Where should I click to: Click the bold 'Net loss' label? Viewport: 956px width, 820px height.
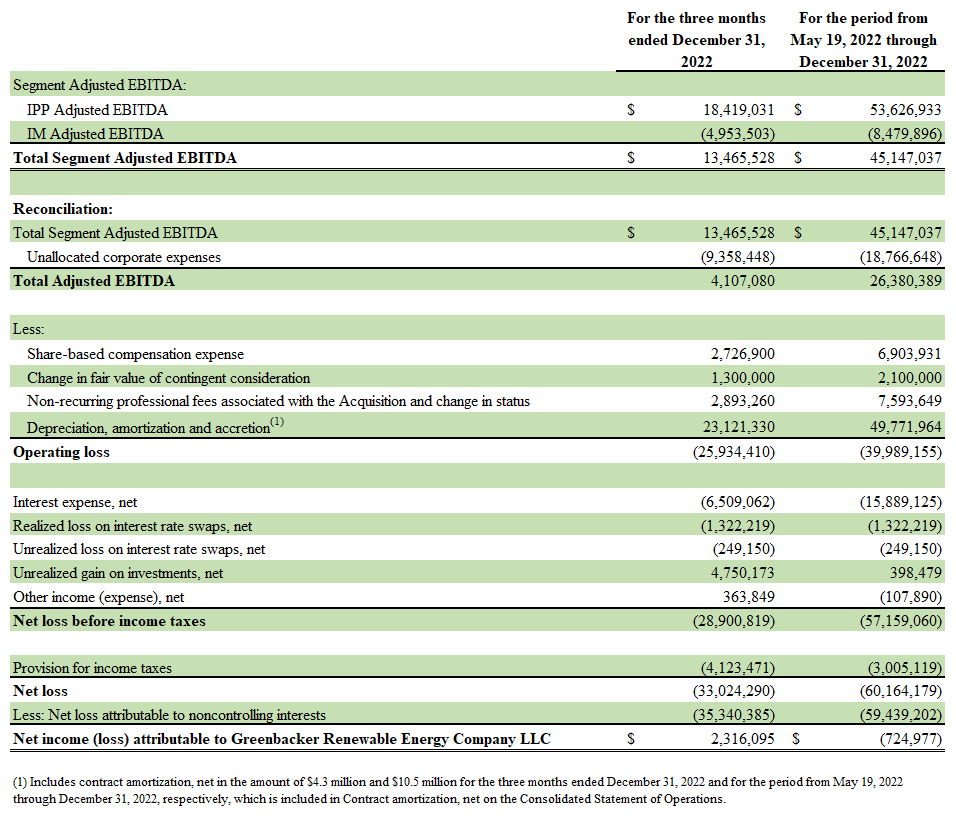[x=41, y=691]
